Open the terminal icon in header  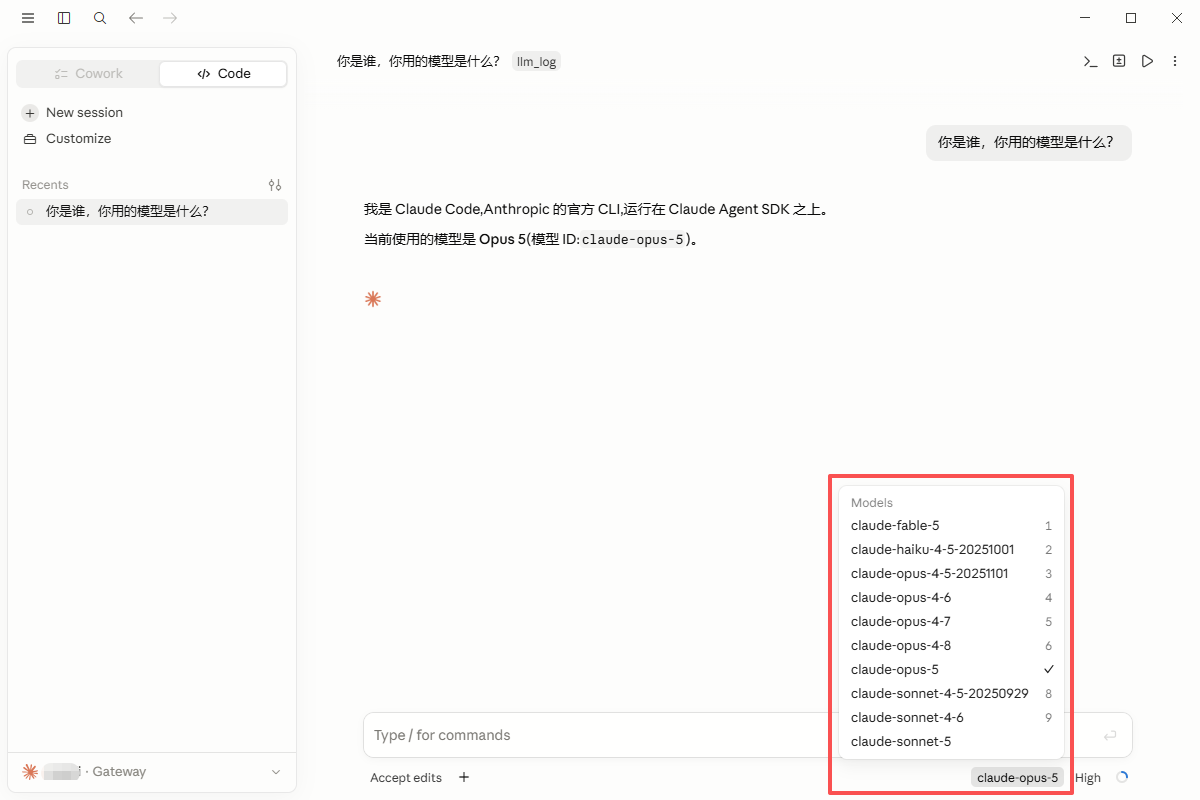tap(1091, 61)
